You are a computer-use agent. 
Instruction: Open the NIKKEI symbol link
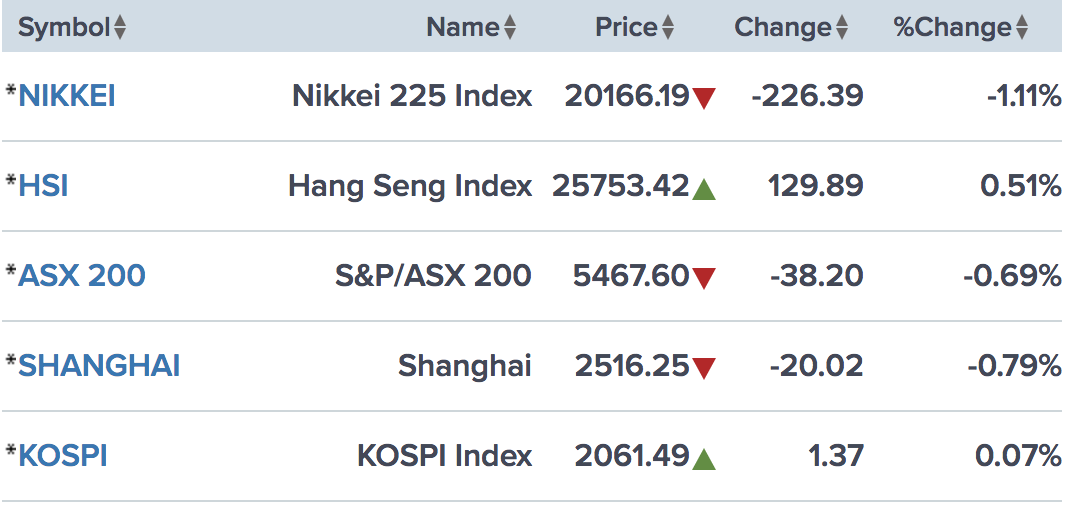[x=67, y=96]
